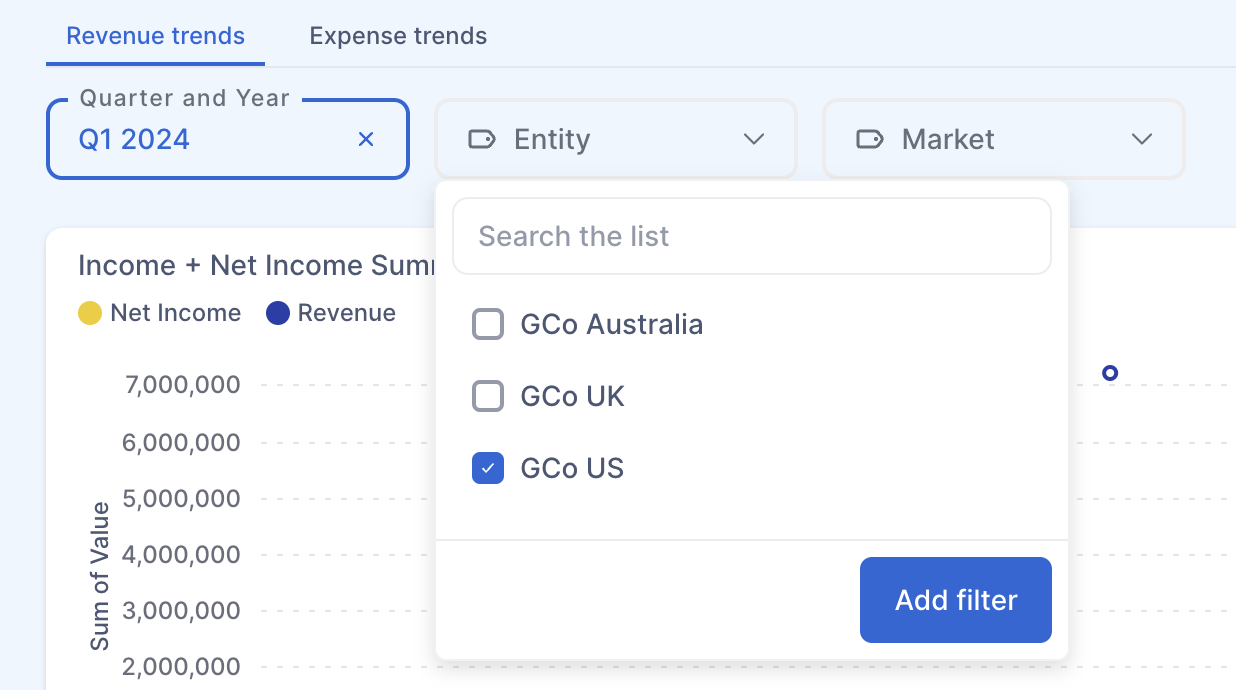Viewport: 1236px width, 690px height.
Task: Enable the GCo UK checkbox
Action: 488,397
